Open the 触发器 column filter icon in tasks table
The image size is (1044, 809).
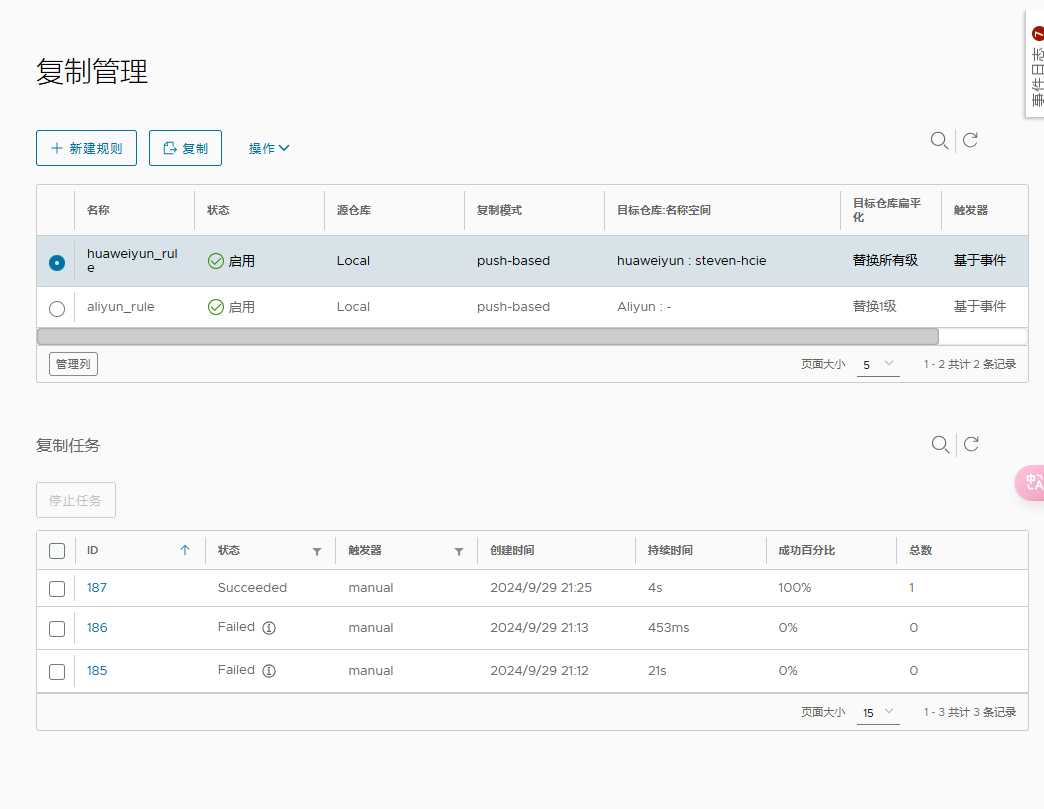click(459, 551)
